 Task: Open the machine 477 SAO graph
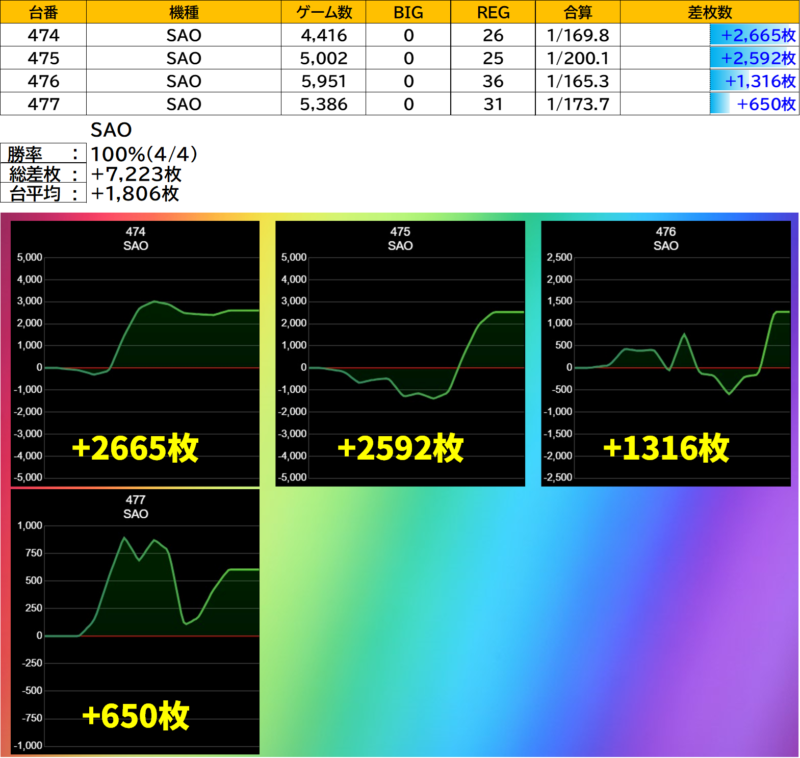(135, 621)
